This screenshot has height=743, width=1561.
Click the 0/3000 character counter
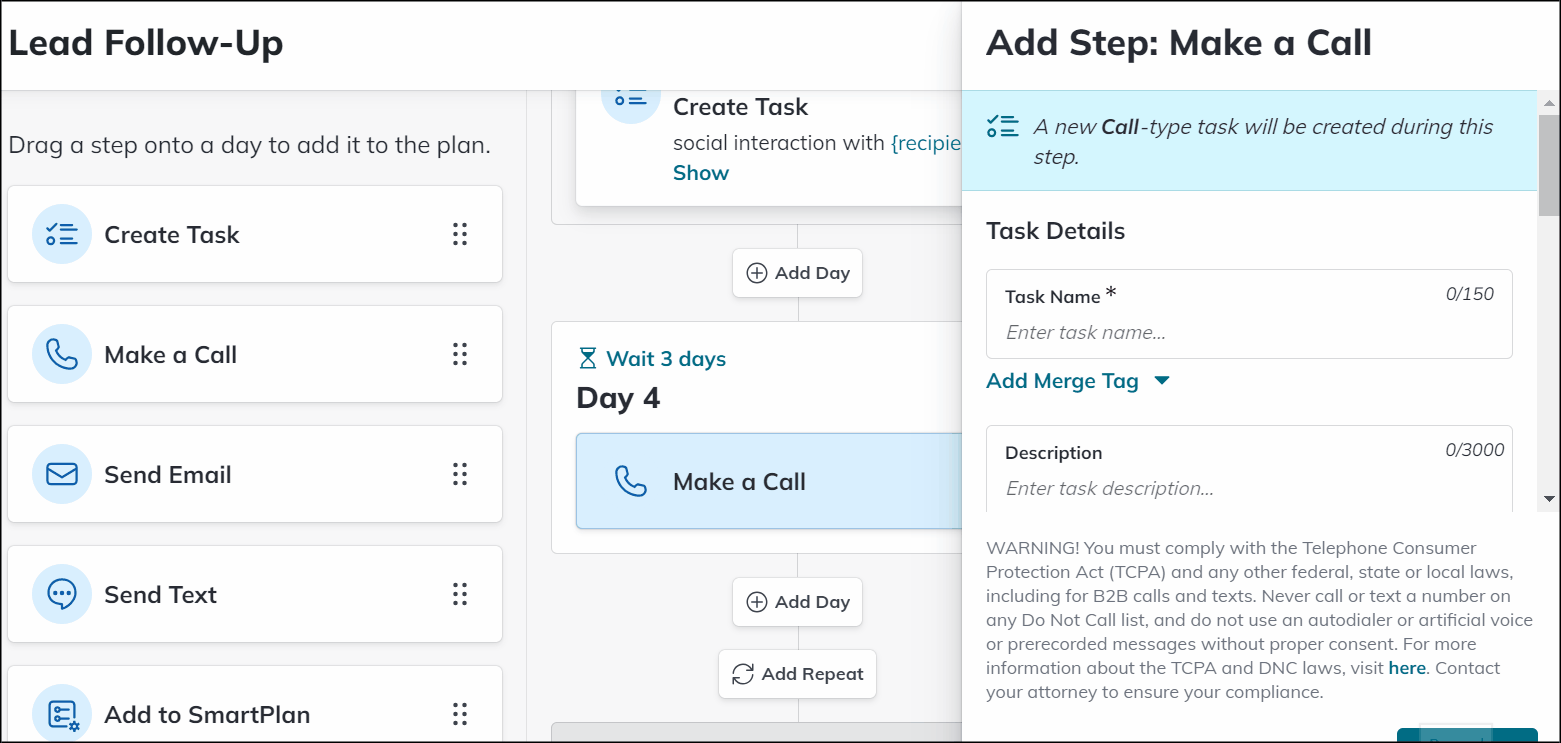point(1475,450)
